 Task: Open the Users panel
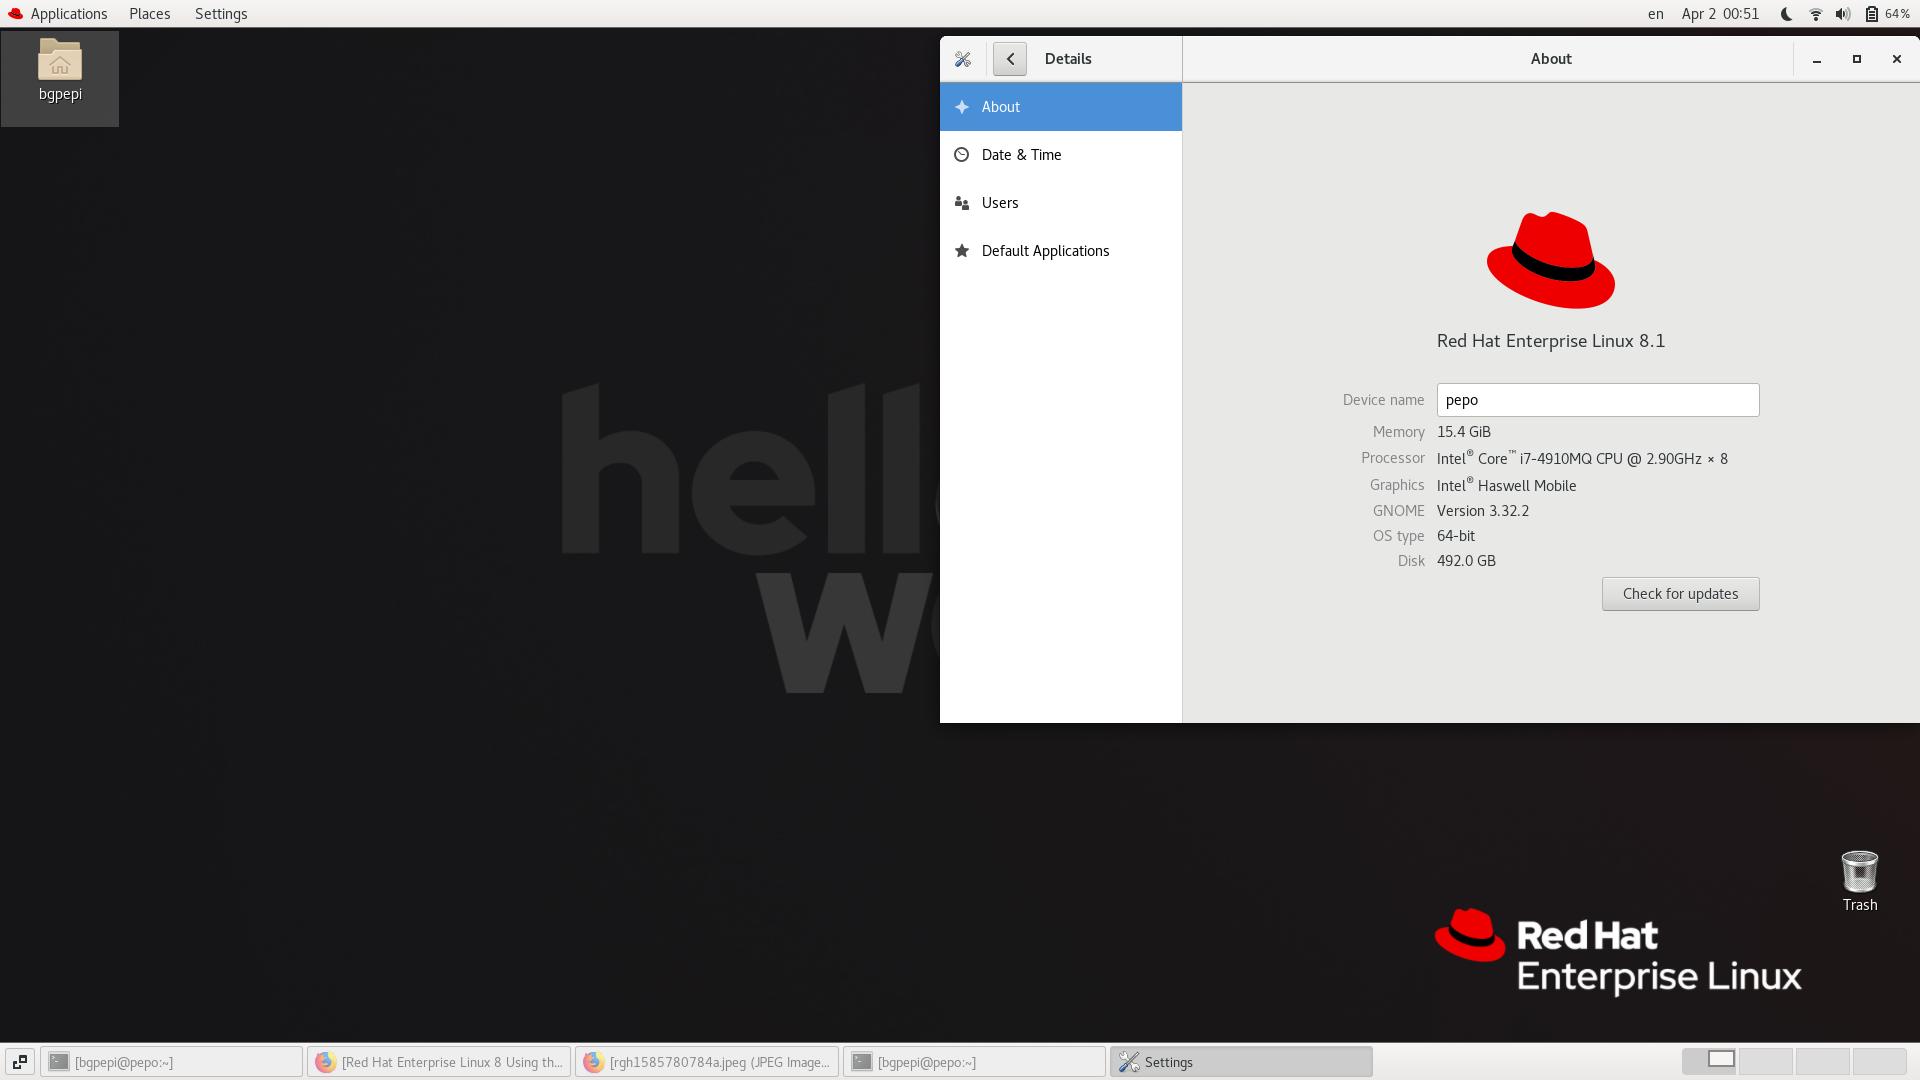[1061, 203]
